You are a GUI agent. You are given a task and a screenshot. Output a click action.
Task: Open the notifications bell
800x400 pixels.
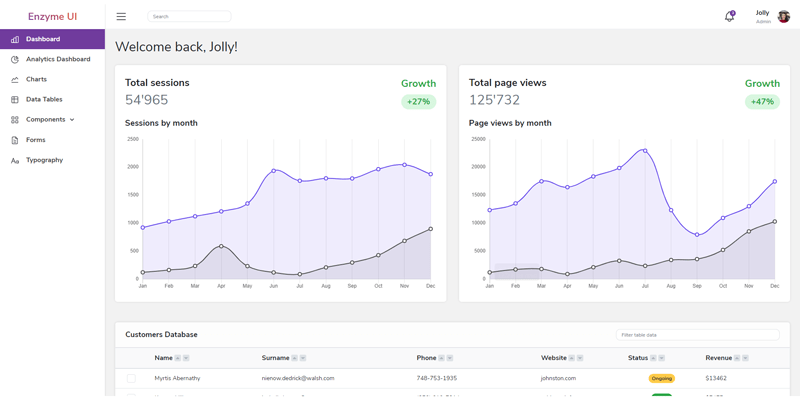(x=729, y=17)
